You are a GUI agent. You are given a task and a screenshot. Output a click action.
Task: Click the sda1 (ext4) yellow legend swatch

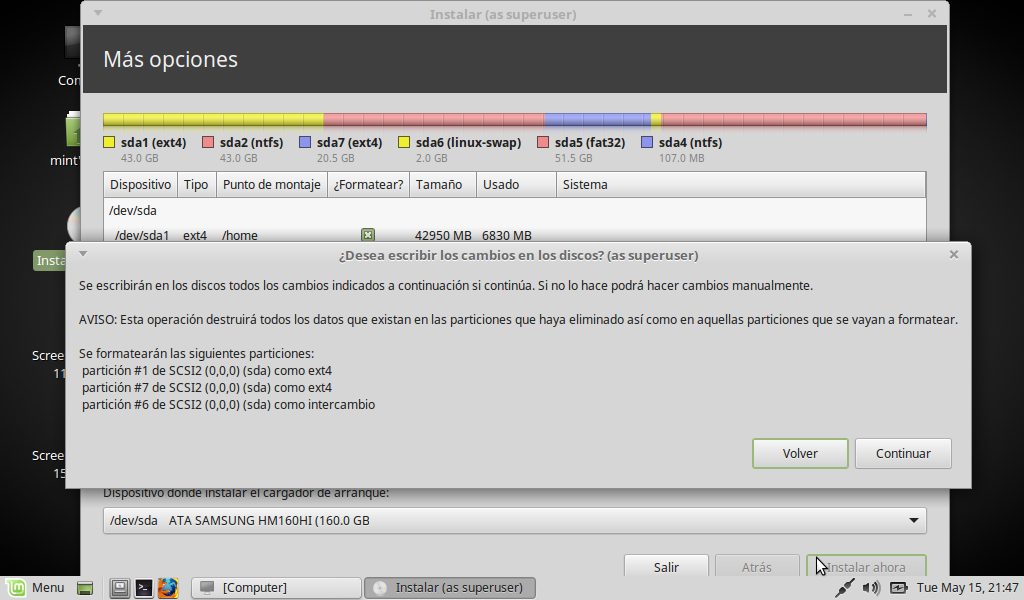[x=109, y=143]
